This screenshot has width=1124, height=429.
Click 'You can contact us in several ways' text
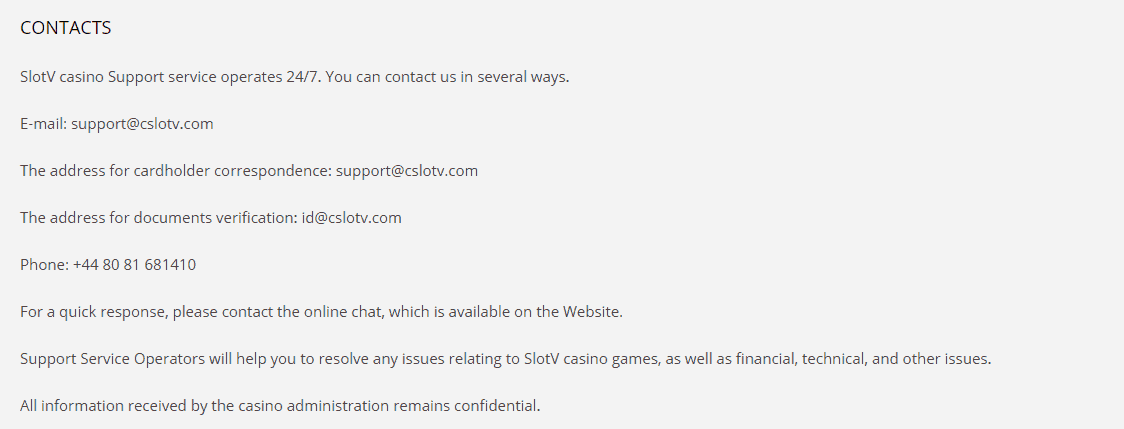coord(447,77)
